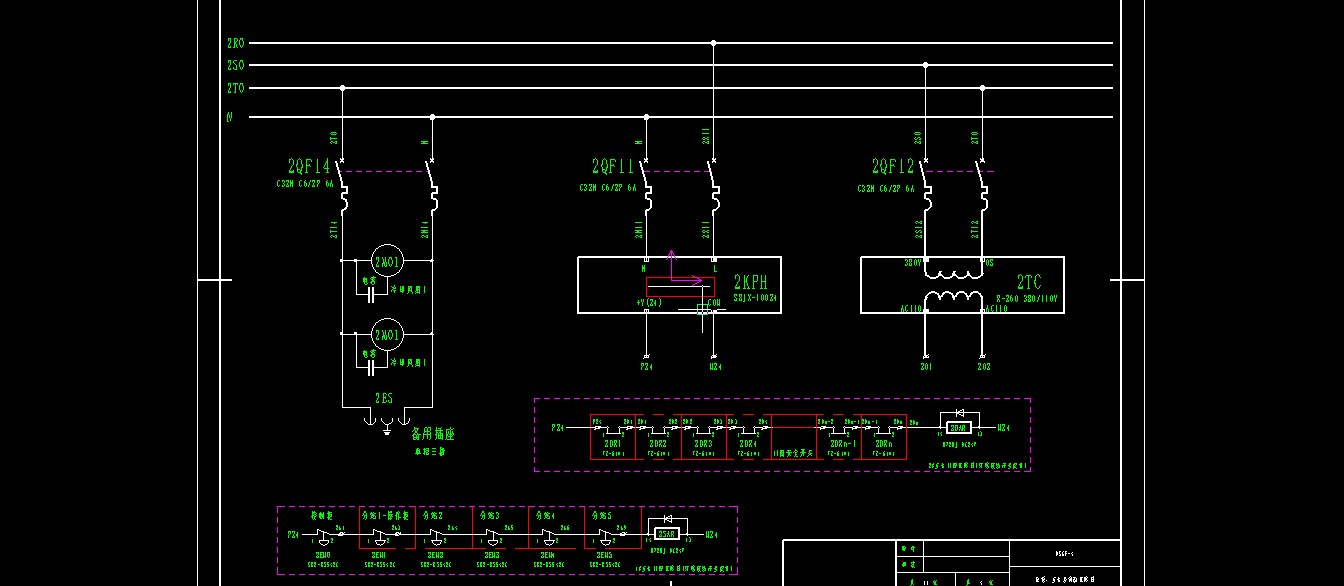Select the 2TC transformer label

[1030, 283]
